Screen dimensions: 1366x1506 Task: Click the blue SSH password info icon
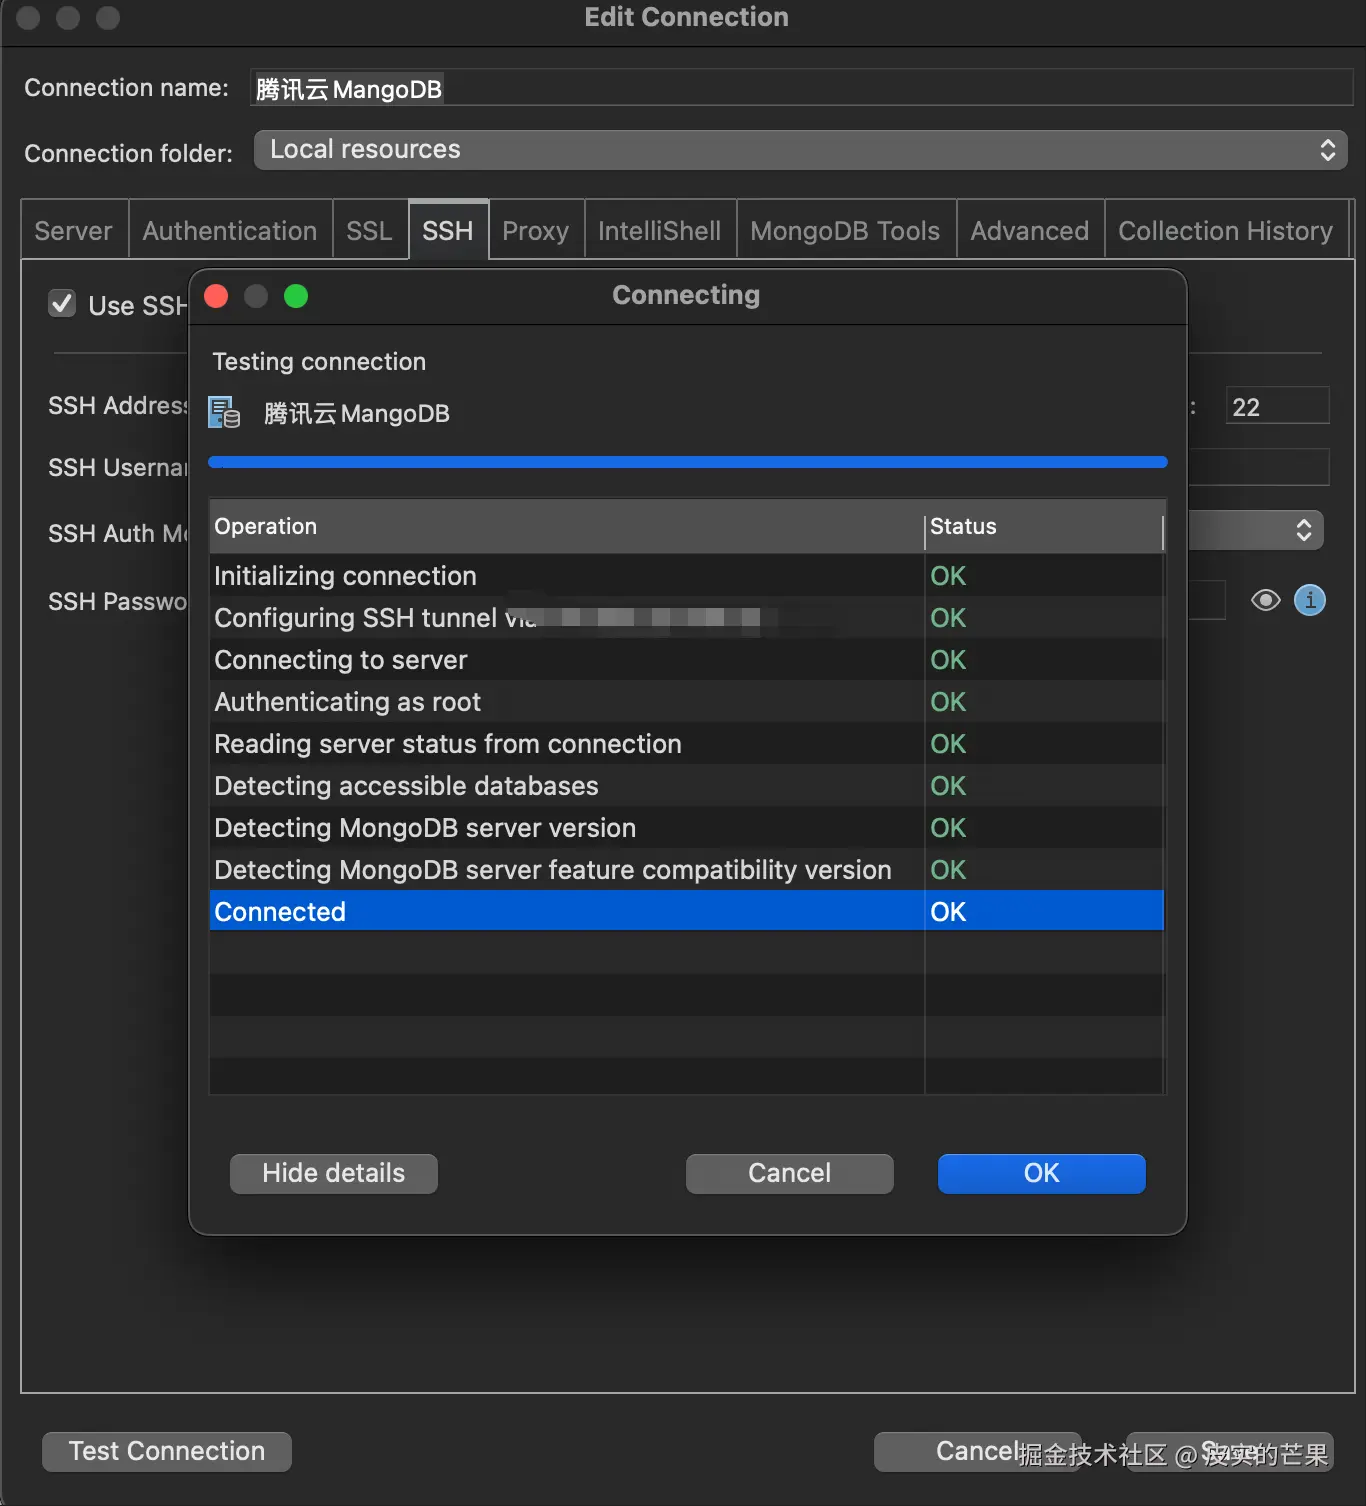click(x=1310, y=600)
